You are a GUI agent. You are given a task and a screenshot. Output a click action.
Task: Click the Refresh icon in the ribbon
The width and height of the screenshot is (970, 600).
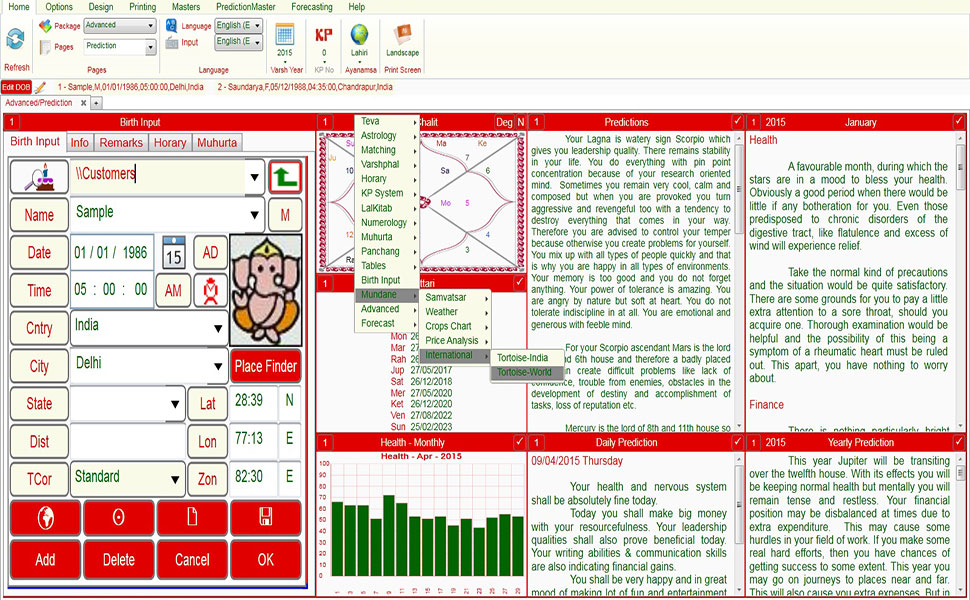point(15,39)
